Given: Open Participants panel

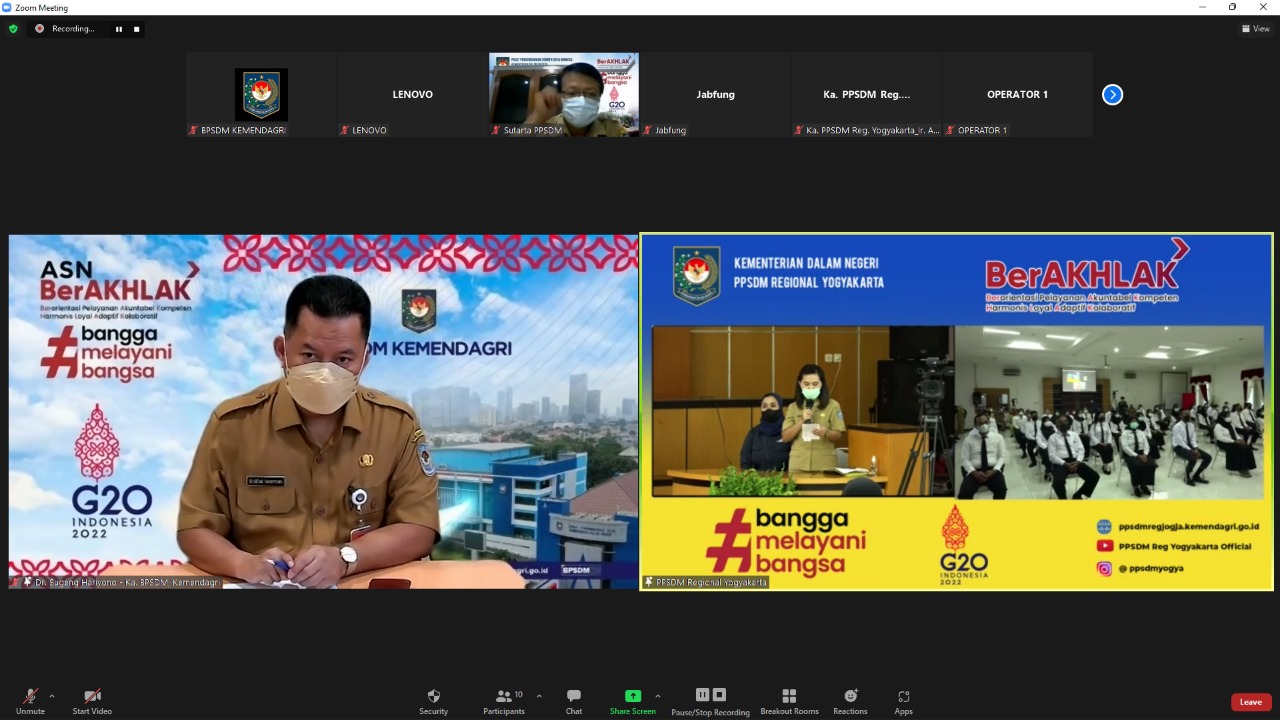Looking at the screenshot, I should point(504,702).
